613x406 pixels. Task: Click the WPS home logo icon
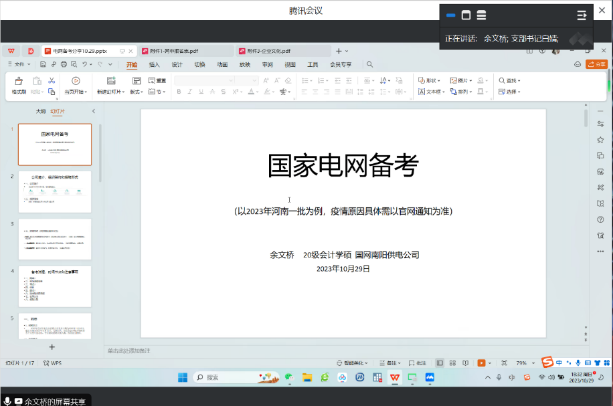tap(11, 50)
